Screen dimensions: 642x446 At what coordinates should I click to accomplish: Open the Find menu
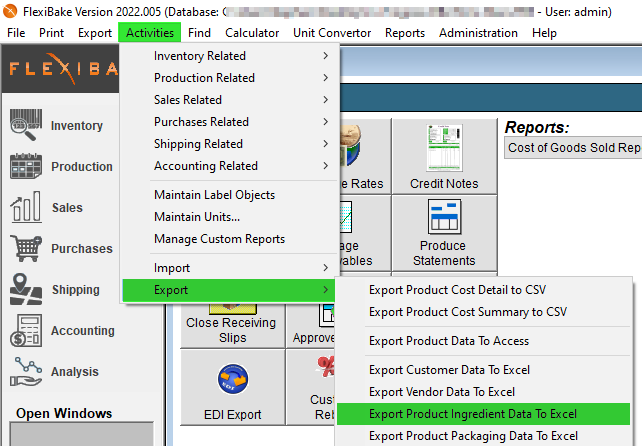click(x=199, y=33)
